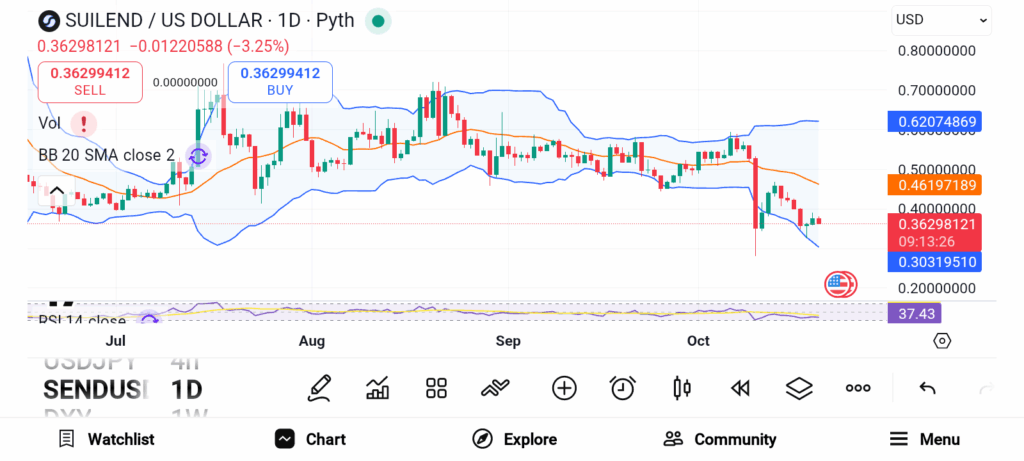
Task: Click the undo arrow
Action: tap(927, 388)
